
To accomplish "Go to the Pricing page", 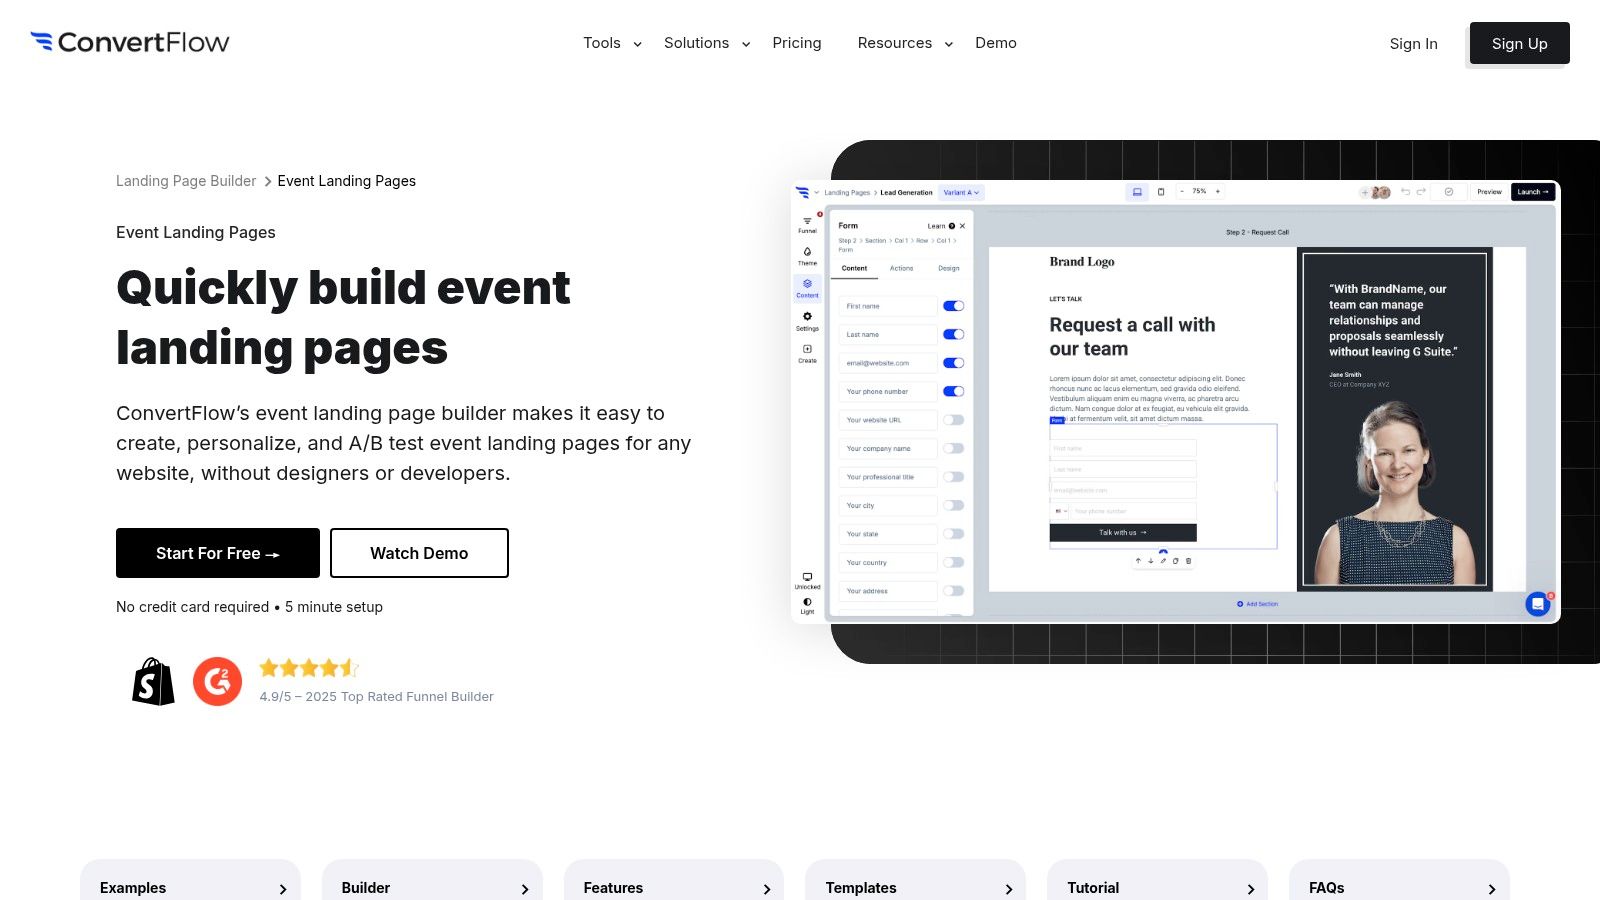I will point(796,43).
